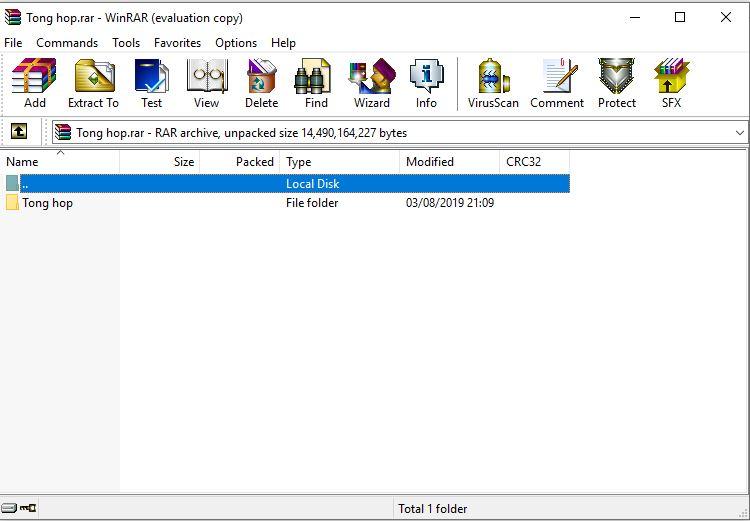Click the WinRAR icon in title bar
Screen dimensions: 750x521
[13, 18]
